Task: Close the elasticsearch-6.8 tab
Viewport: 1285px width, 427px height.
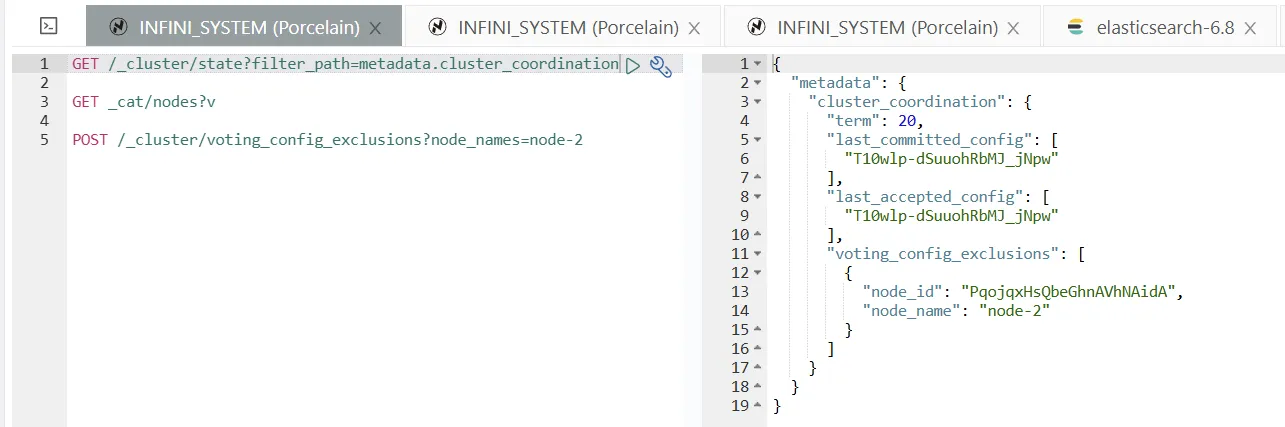Action: [x=1250, y=29]
